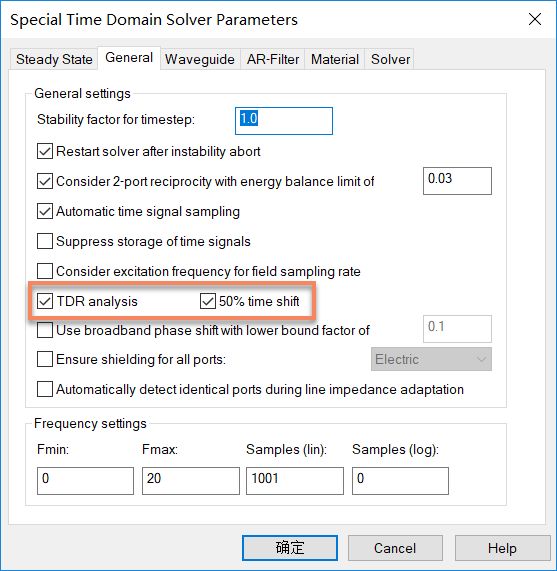Screen dimensions: 557x571
Task: Click the Samples (lin) field
Action: pyautogui.click(x=295, y=481)
